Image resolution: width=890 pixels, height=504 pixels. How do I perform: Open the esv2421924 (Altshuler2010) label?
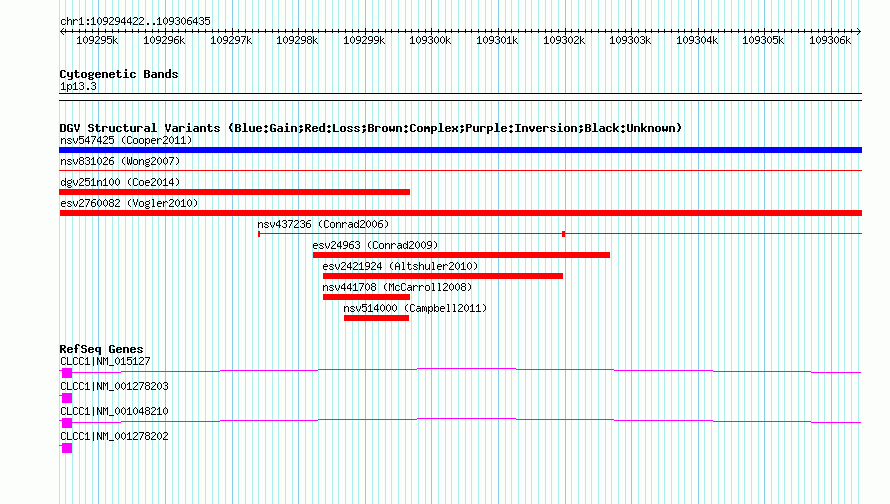tap(400, 266)
